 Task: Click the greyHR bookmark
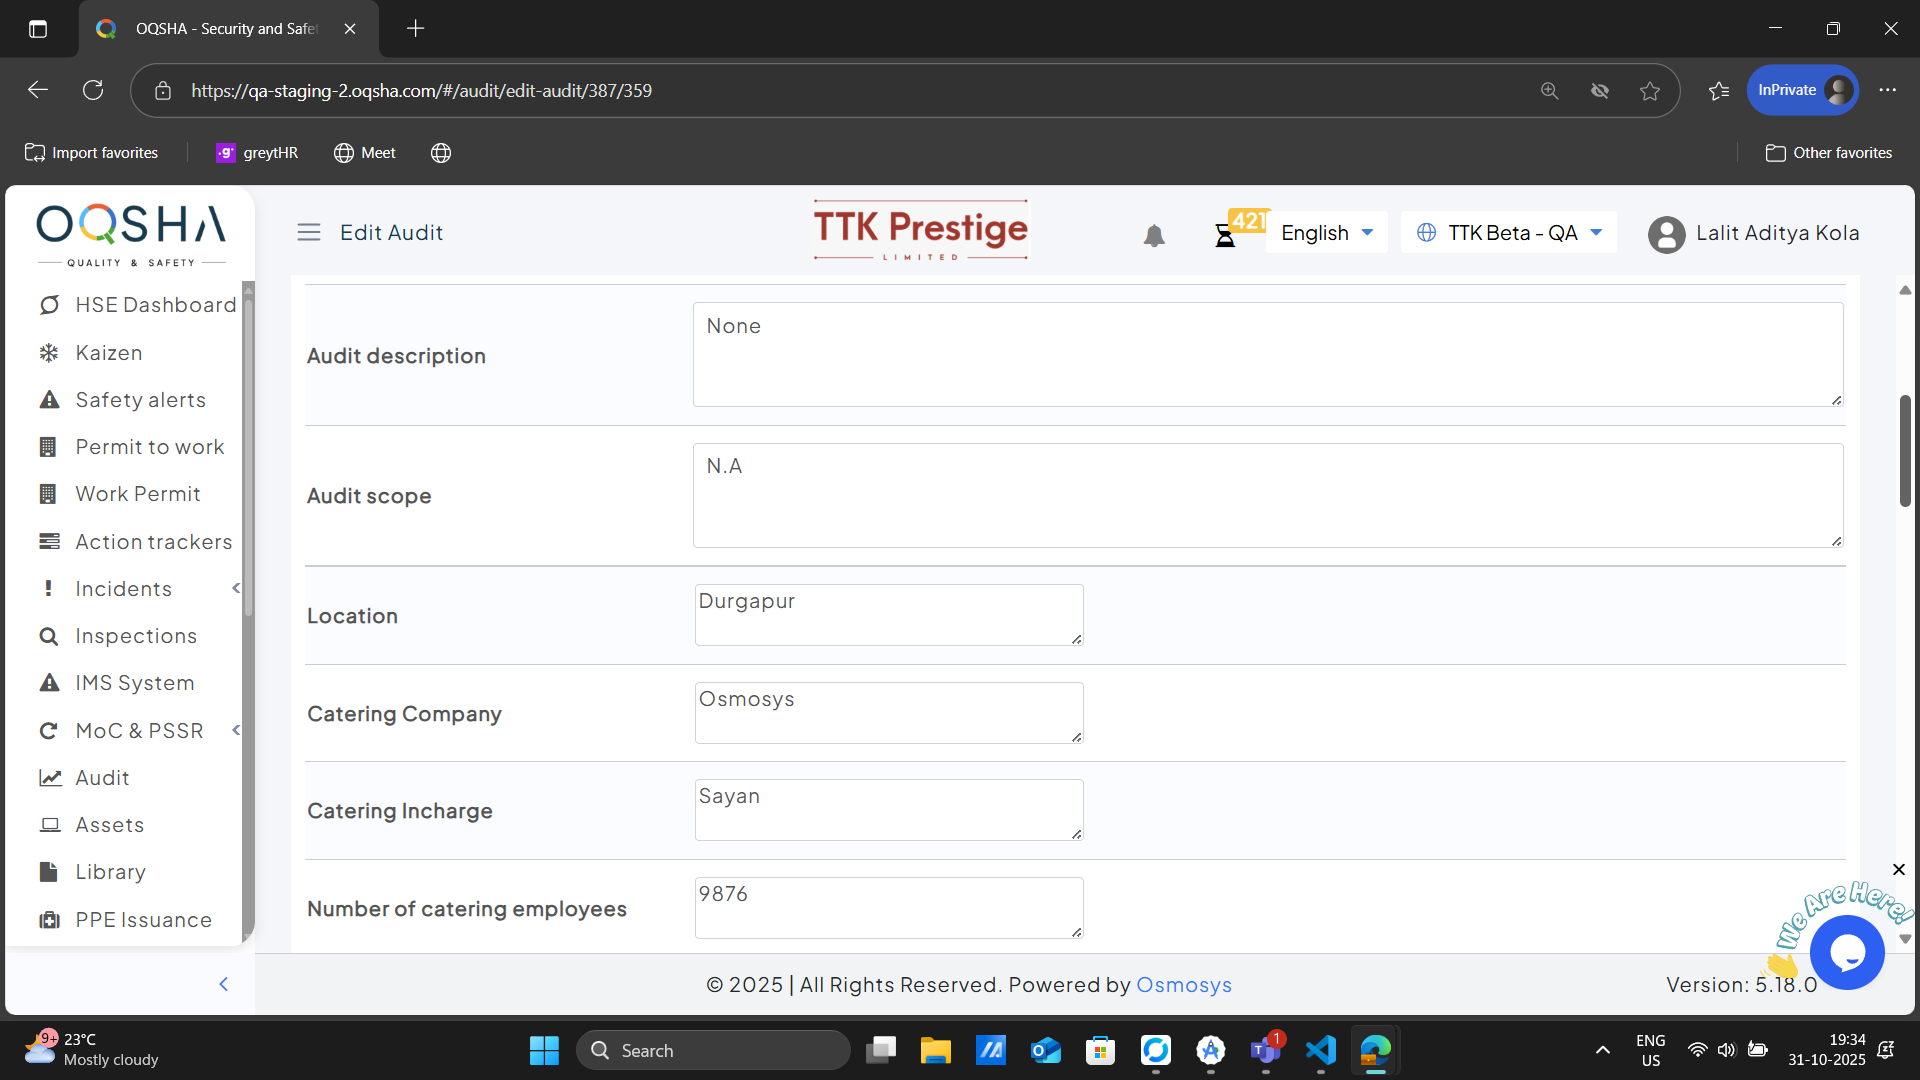(257, 153)
